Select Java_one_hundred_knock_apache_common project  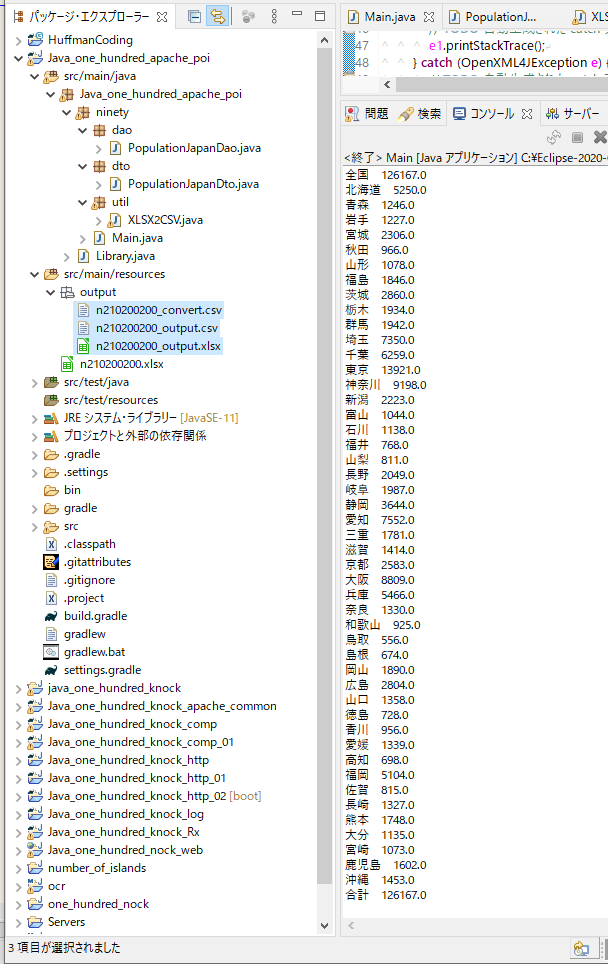pos(162,706)
